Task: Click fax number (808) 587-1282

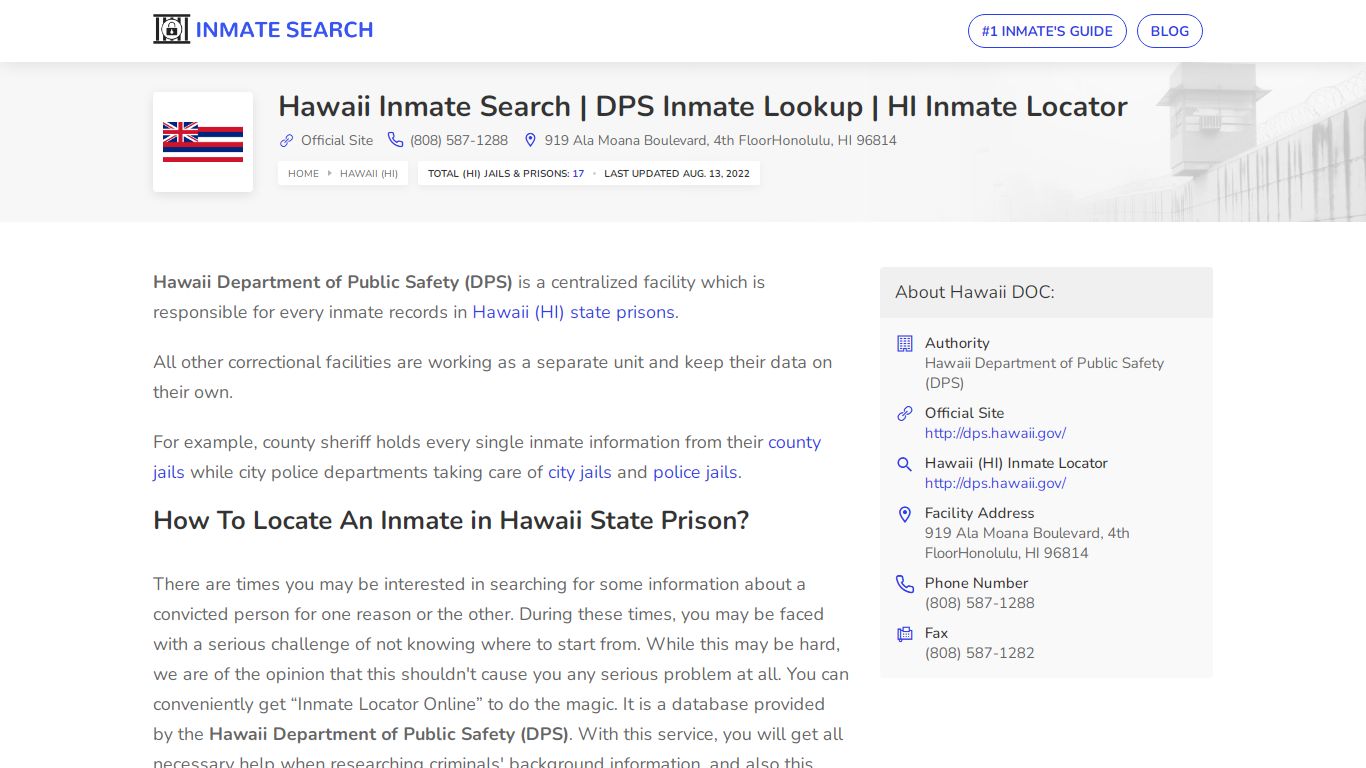Action: (x=980, y=653)
